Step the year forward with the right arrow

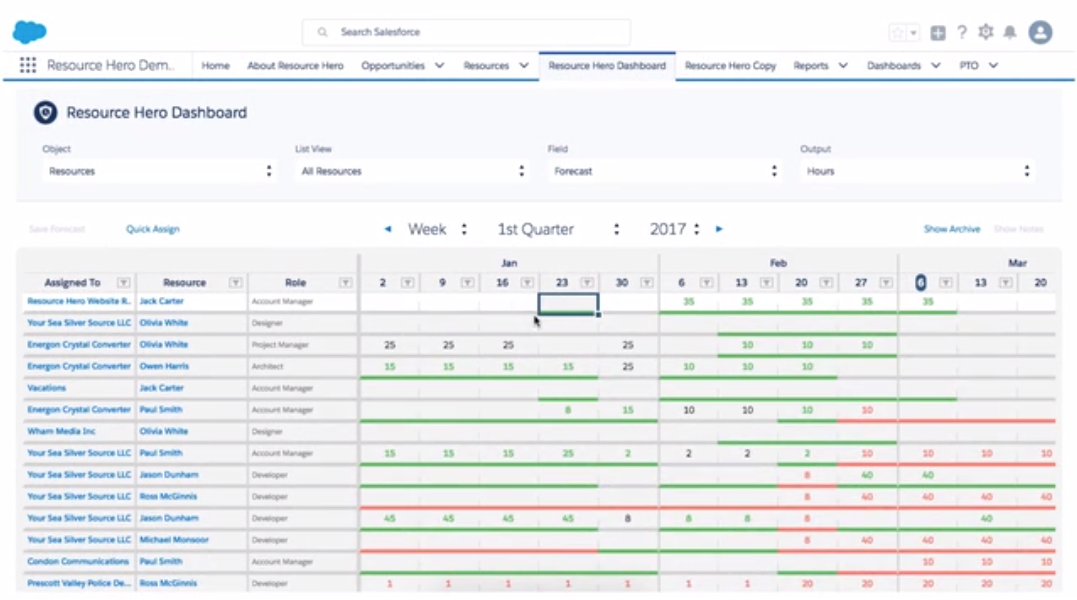tap(719, 229)
